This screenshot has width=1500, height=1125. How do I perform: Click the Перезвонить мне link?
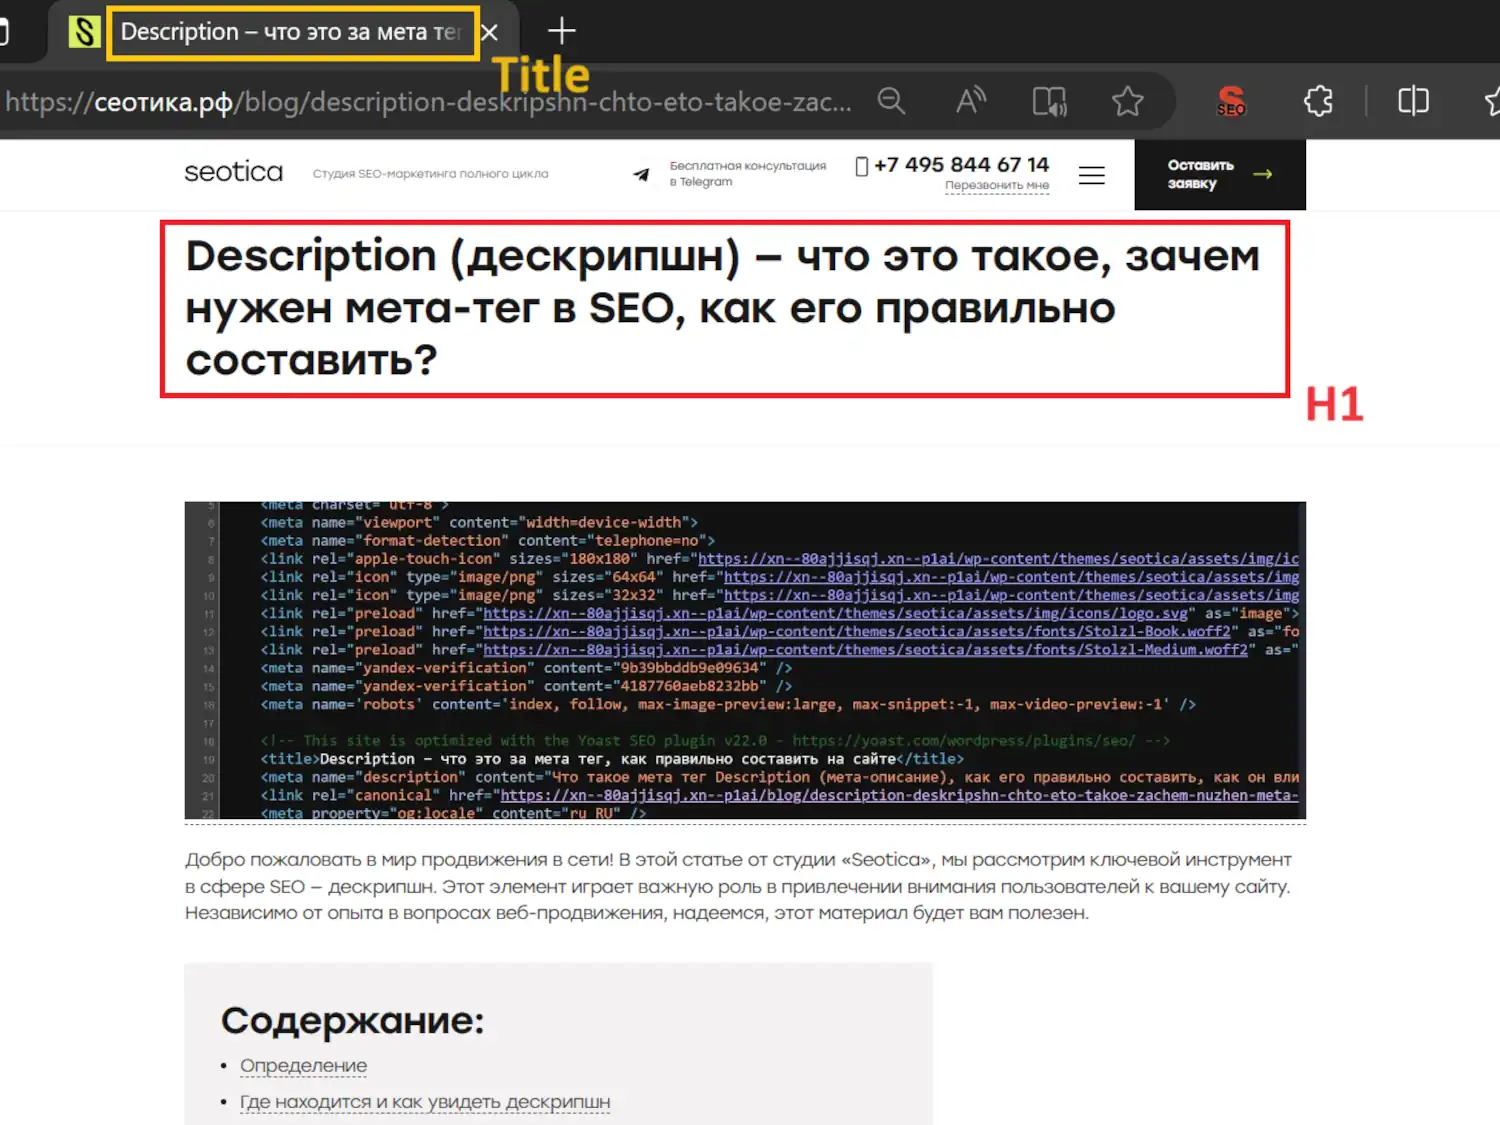pos(996,186)
